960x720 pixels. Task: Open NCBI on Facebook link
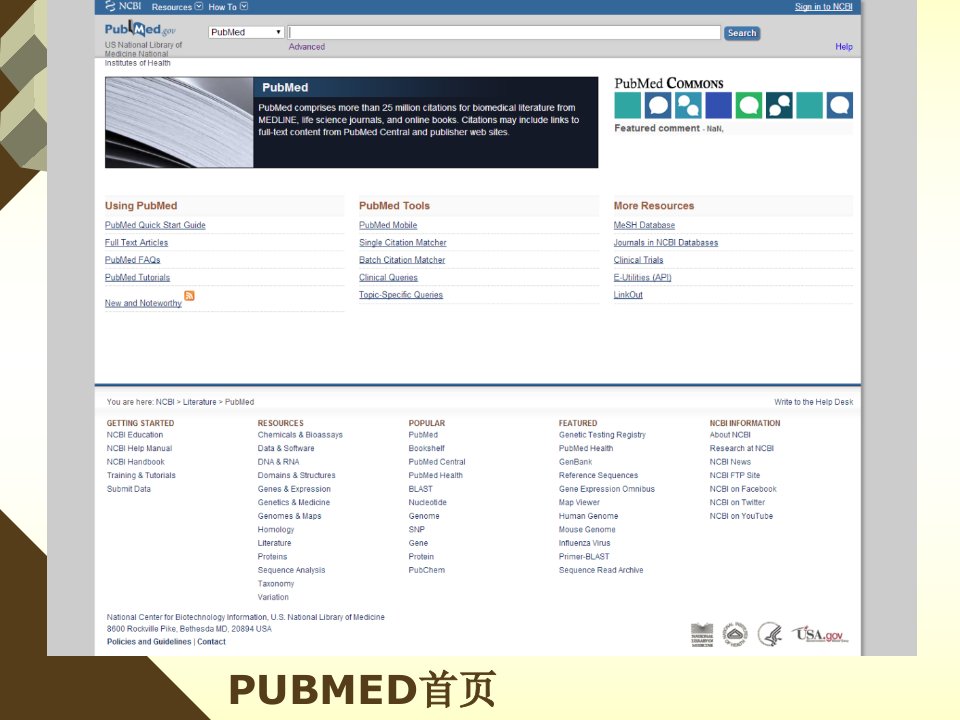[743, 489]
